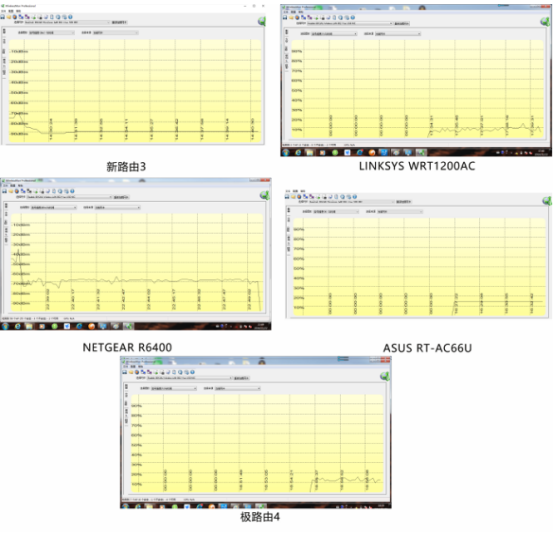Viewport: 554px width, 533px height.
Task: Click the floppy save icon in 极路由4 window
Action: tap(124, 372)
